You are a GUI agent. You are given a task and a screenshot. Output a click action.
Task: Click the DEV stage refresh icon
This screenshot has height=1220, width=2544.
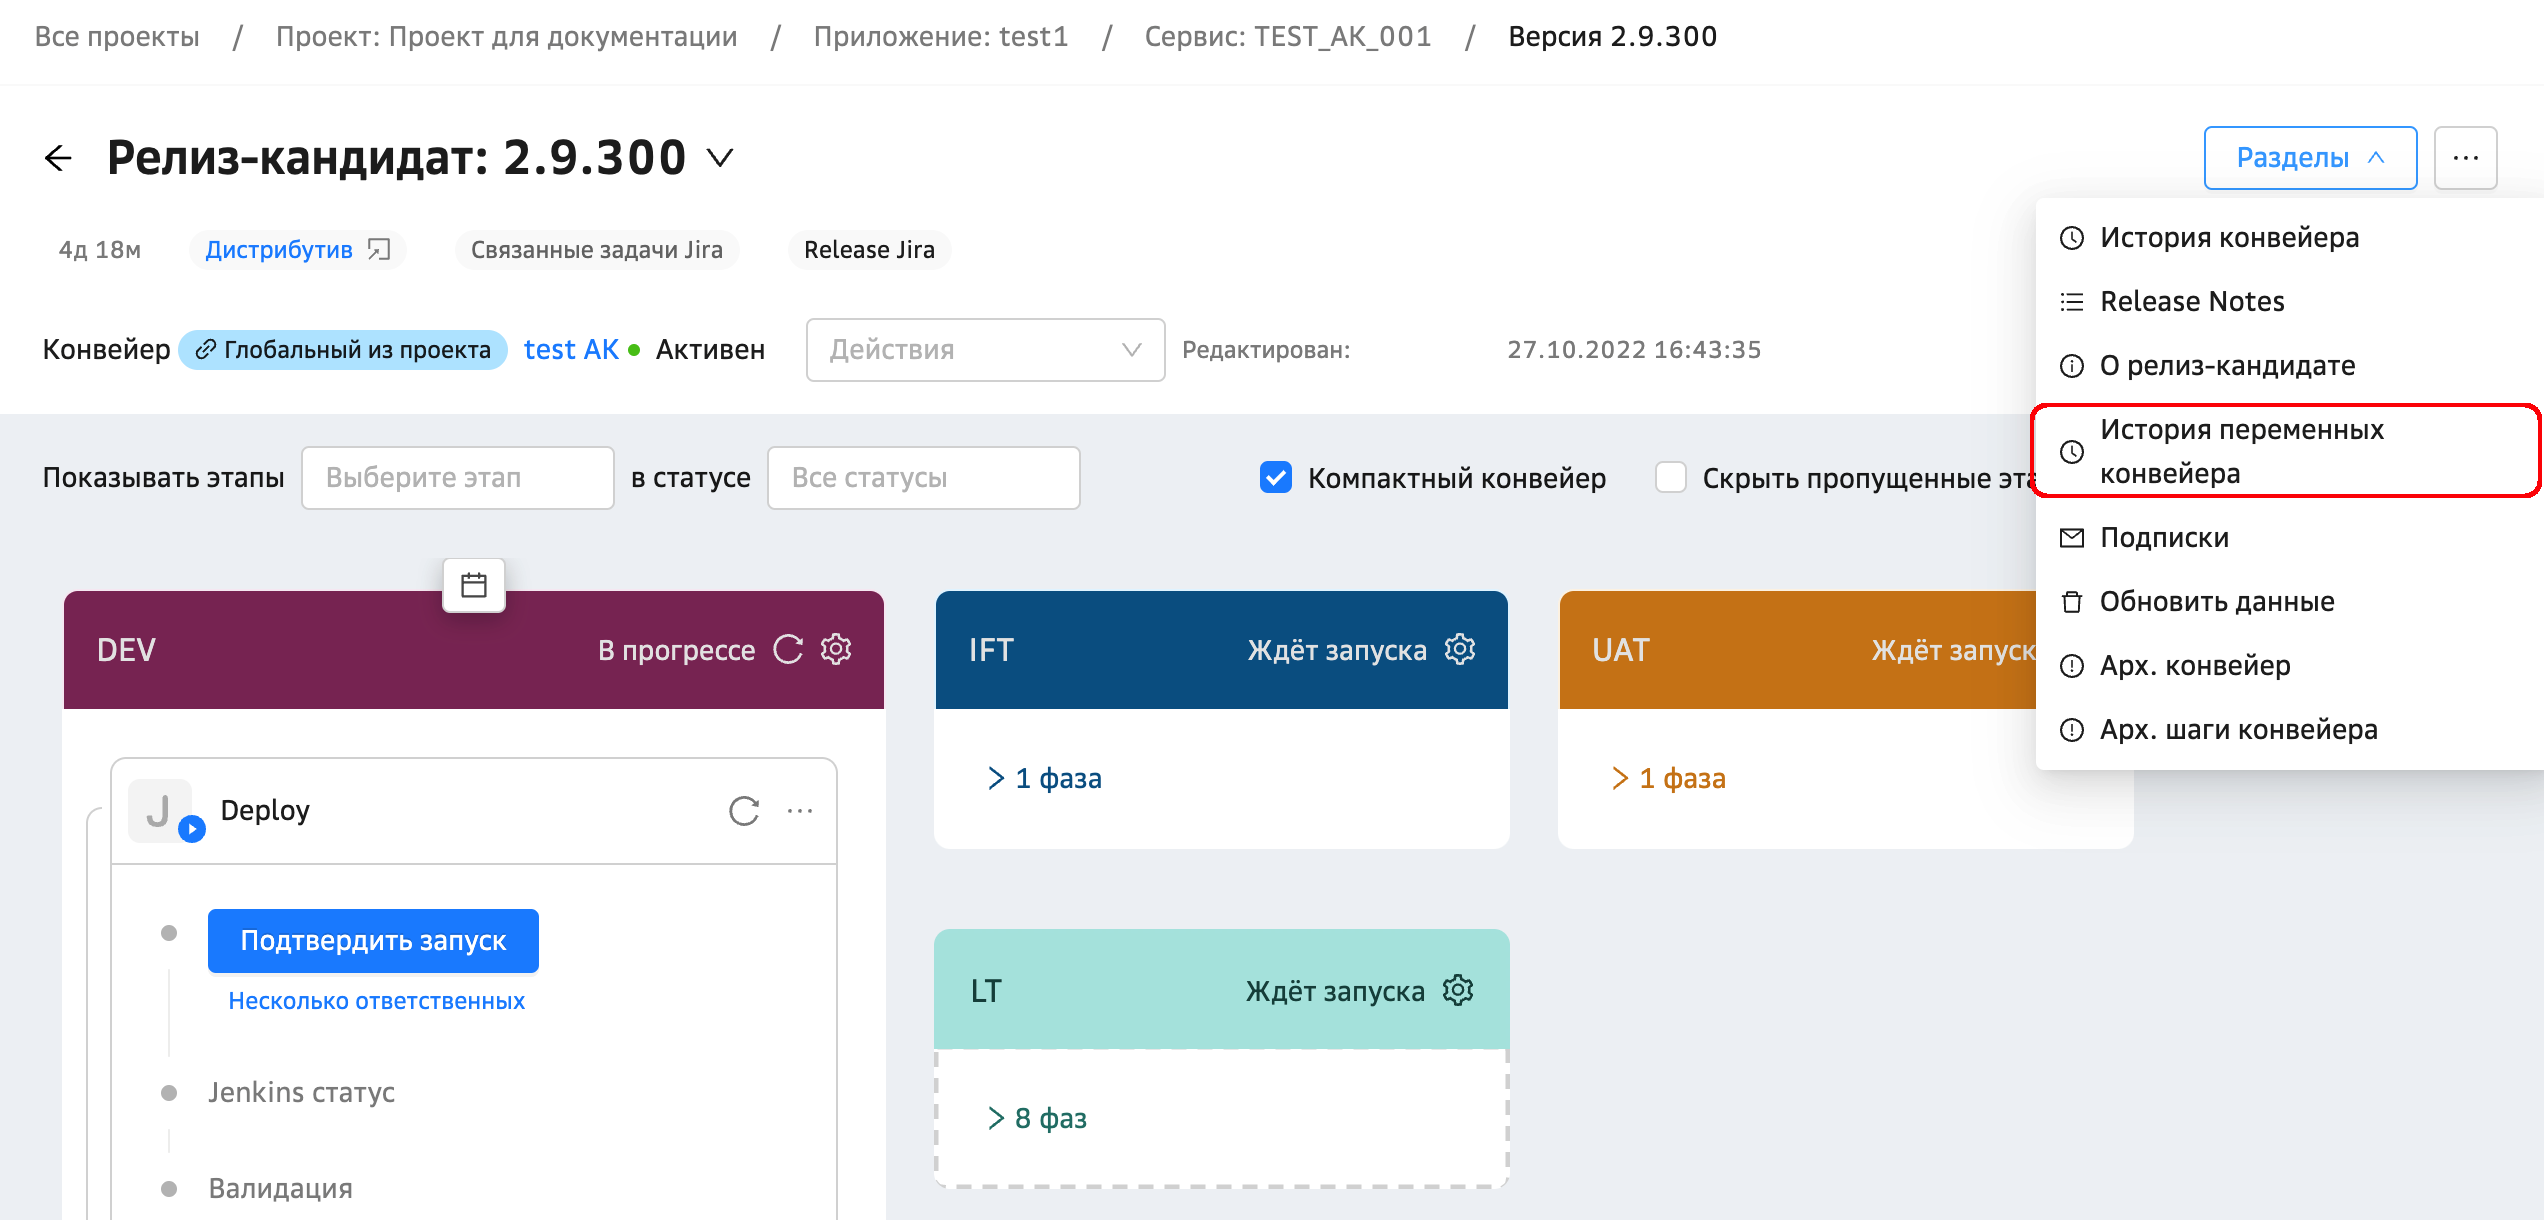click(788, 650)
